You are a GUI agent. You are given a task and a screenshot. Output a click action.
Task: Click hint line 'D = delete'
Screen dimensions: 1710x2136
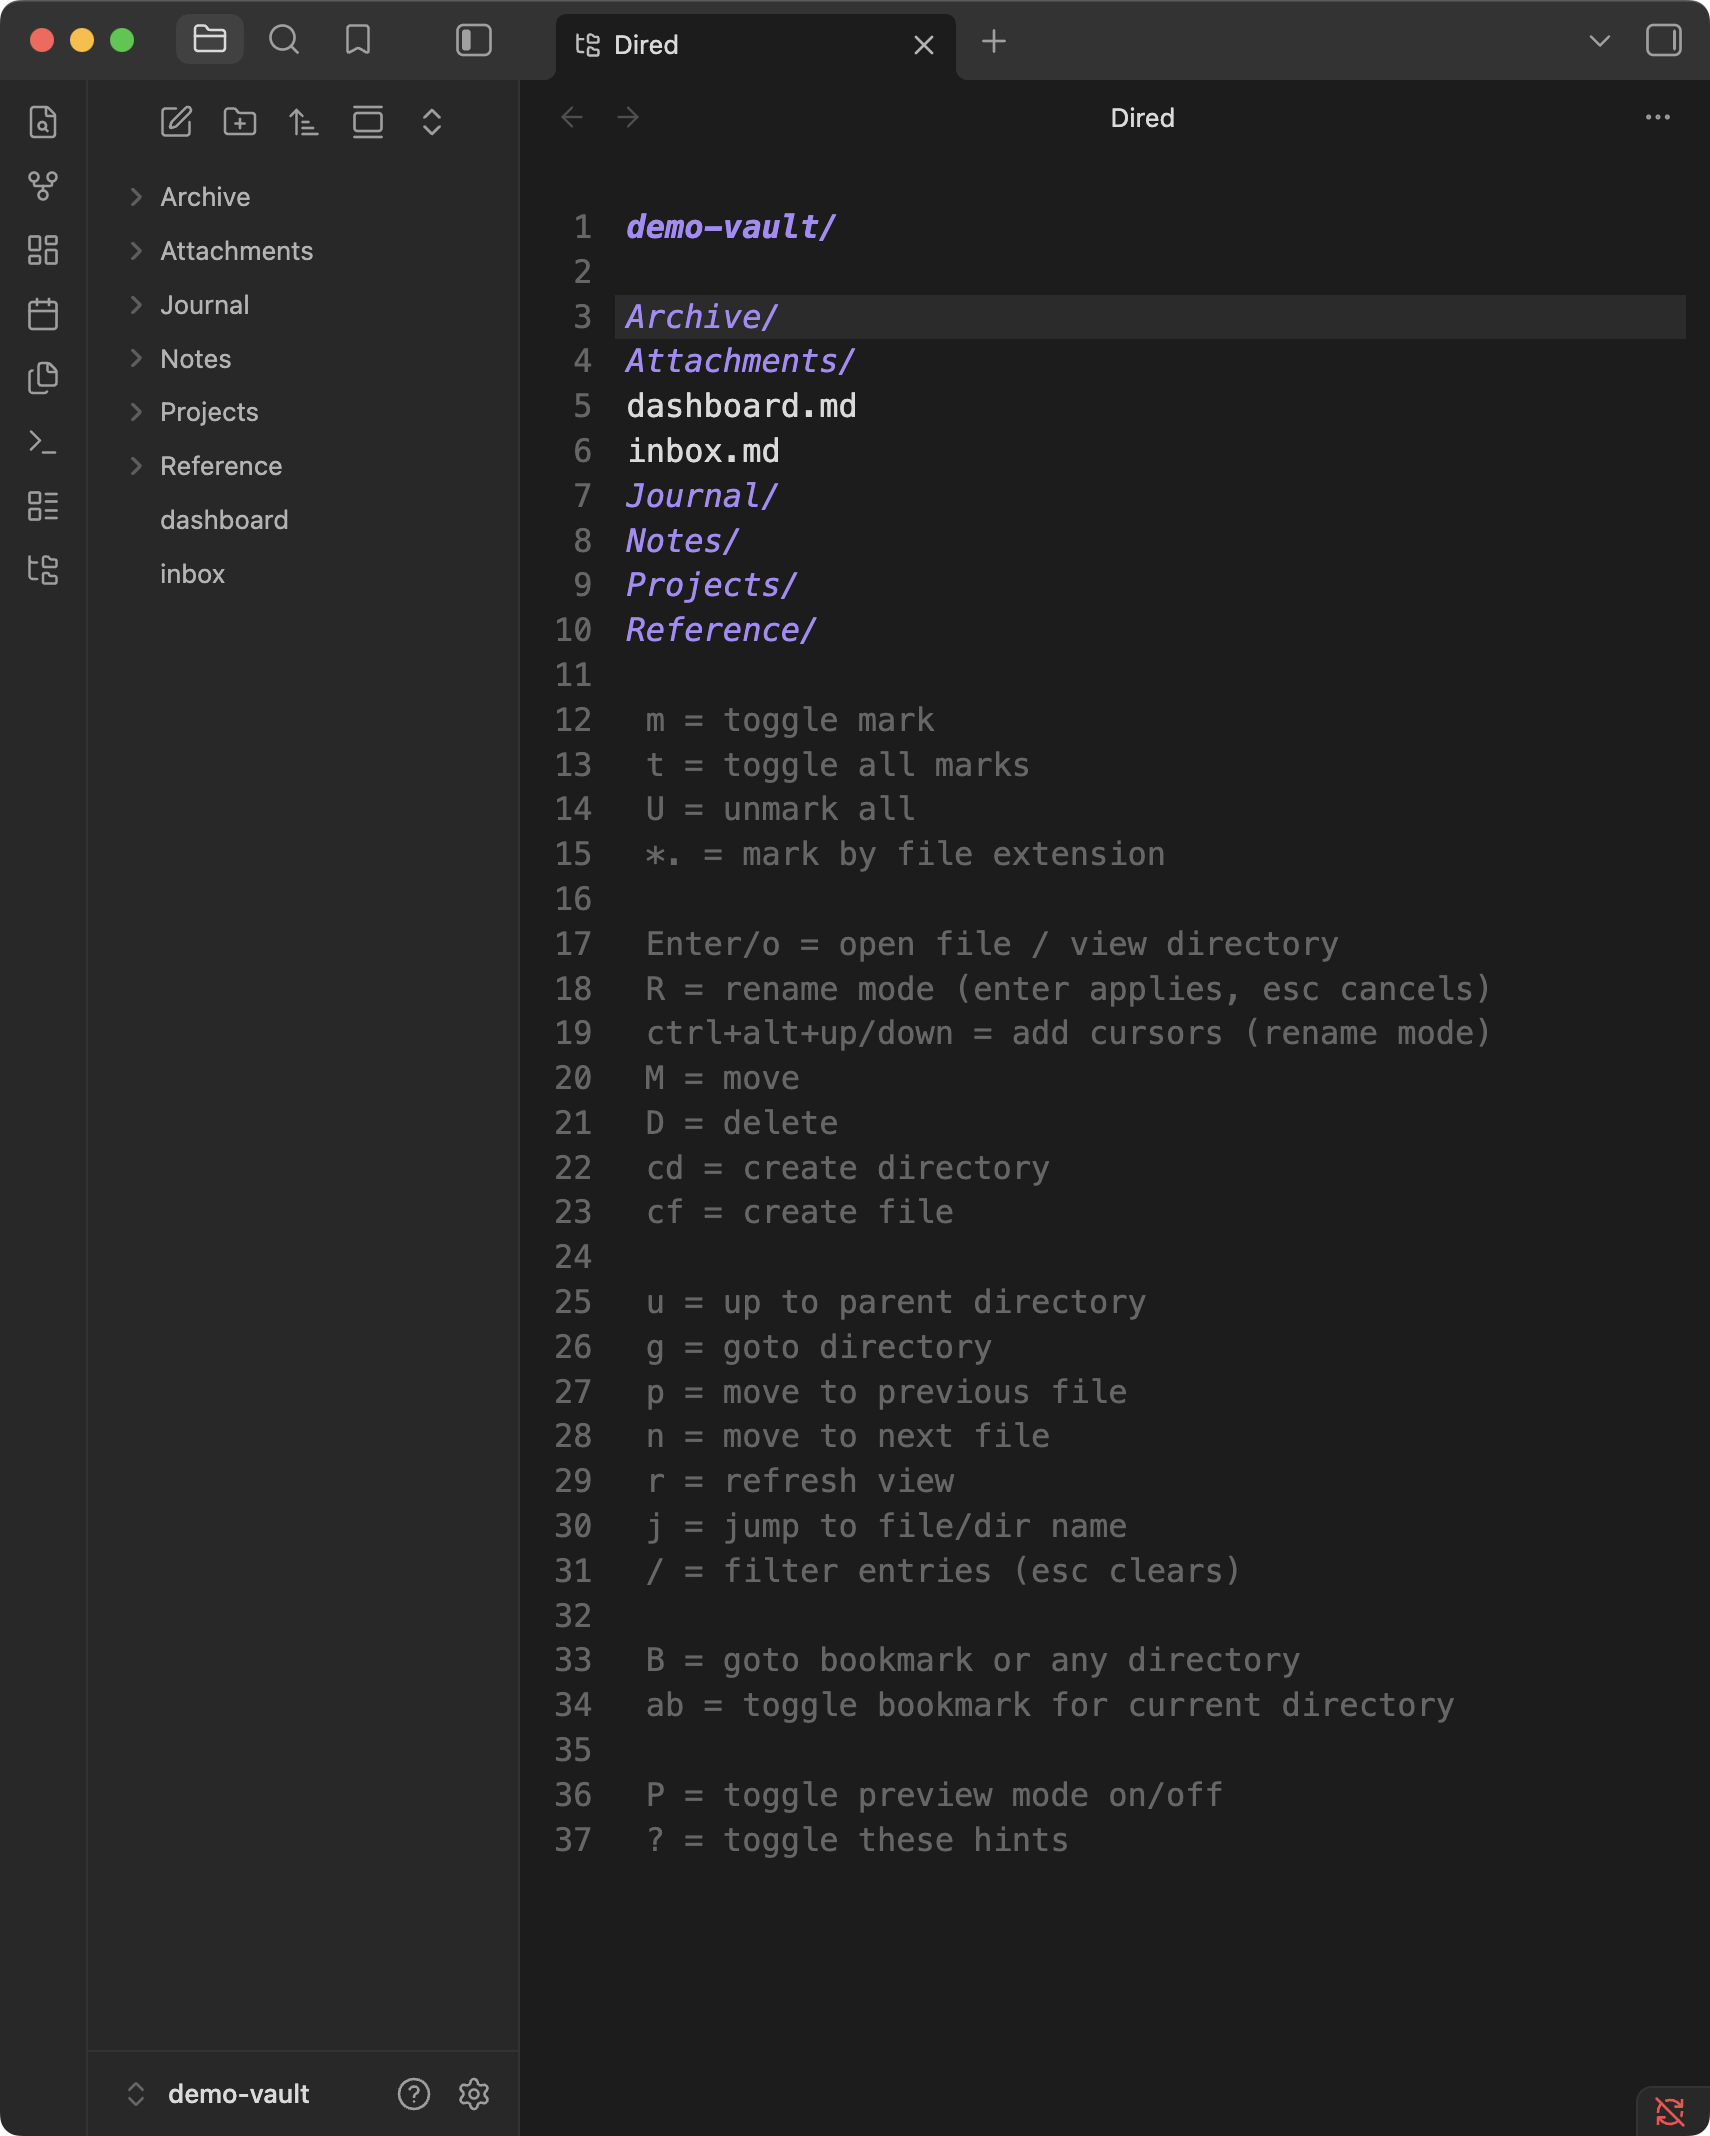pos(742,1123)
